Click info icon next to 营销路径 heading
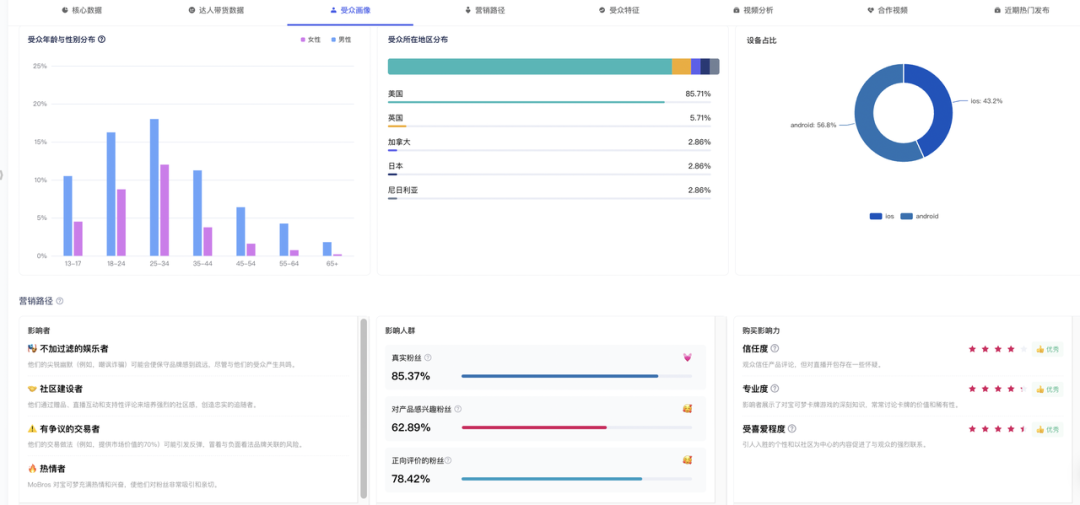This screenshot has width=1080, height=505. pyautogui.click(x=60, y=300)
